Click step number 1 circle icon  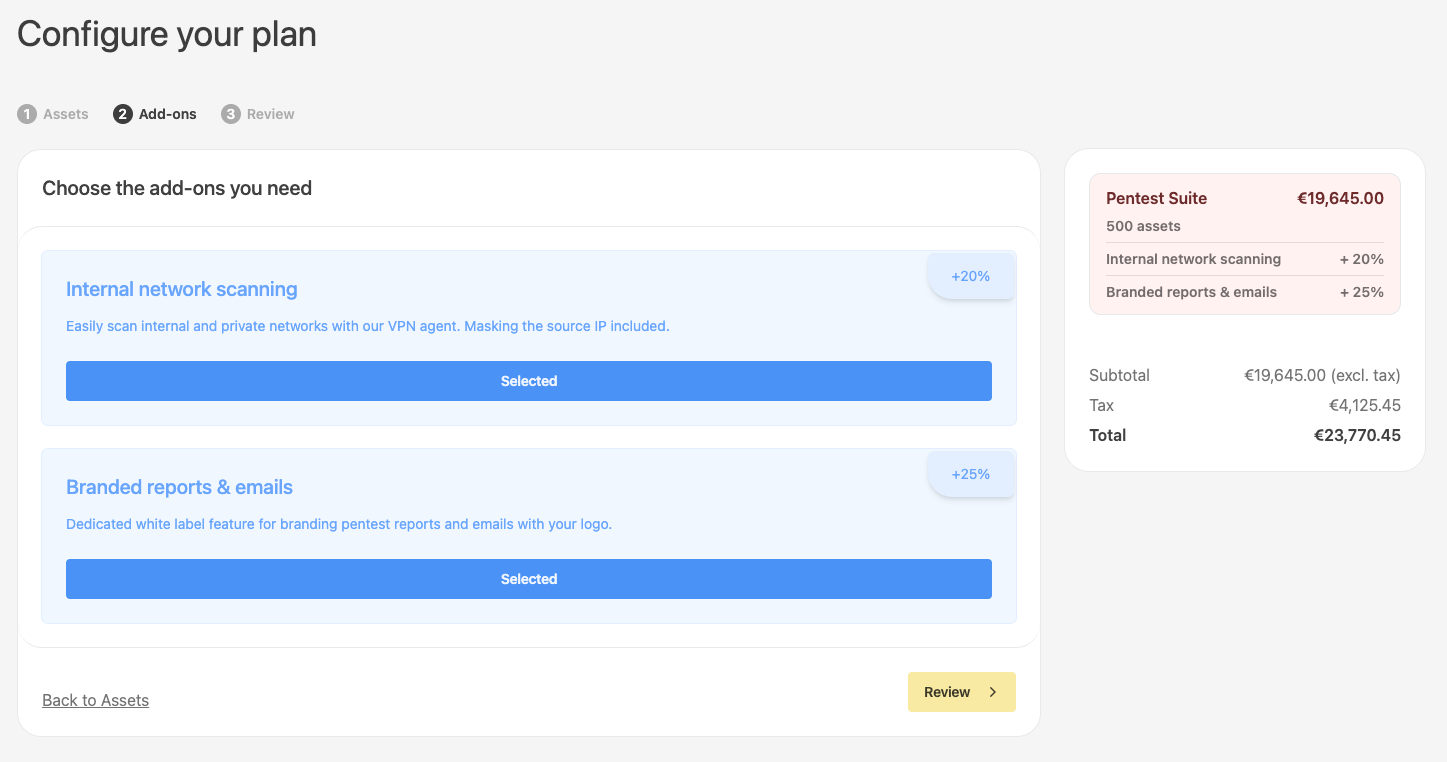(x=27, y=114)
